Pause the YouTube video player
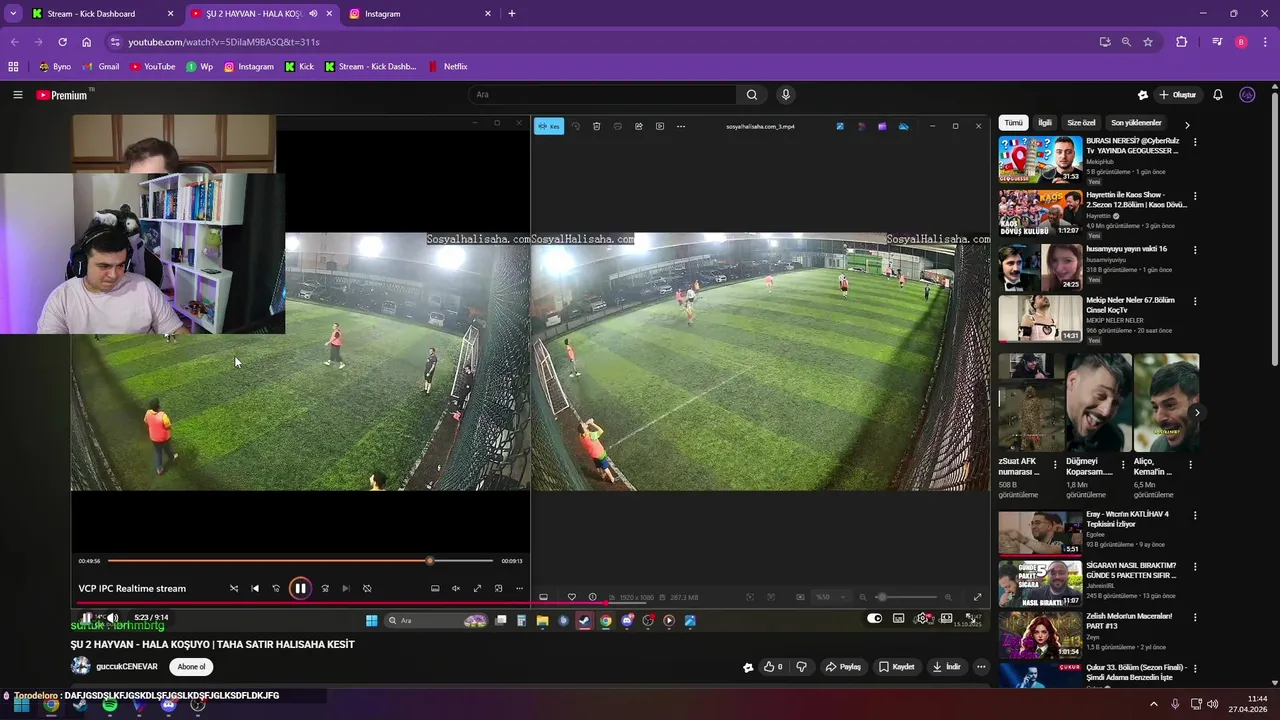This screenshot has height=720, width=1280. [87, 618]
